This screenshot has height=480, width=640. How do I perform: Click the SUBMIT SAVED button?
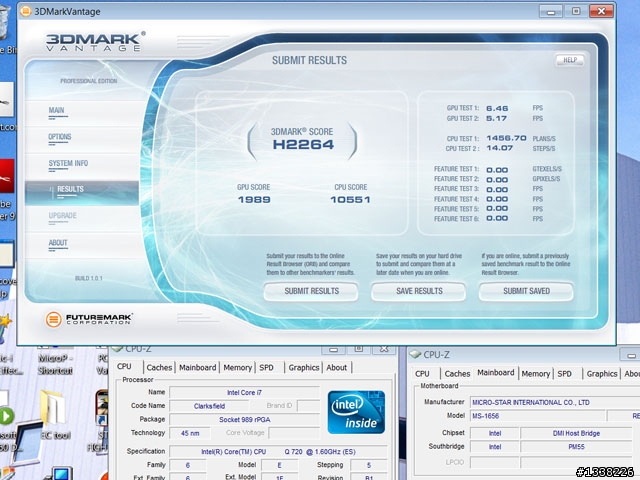point(526,291)
